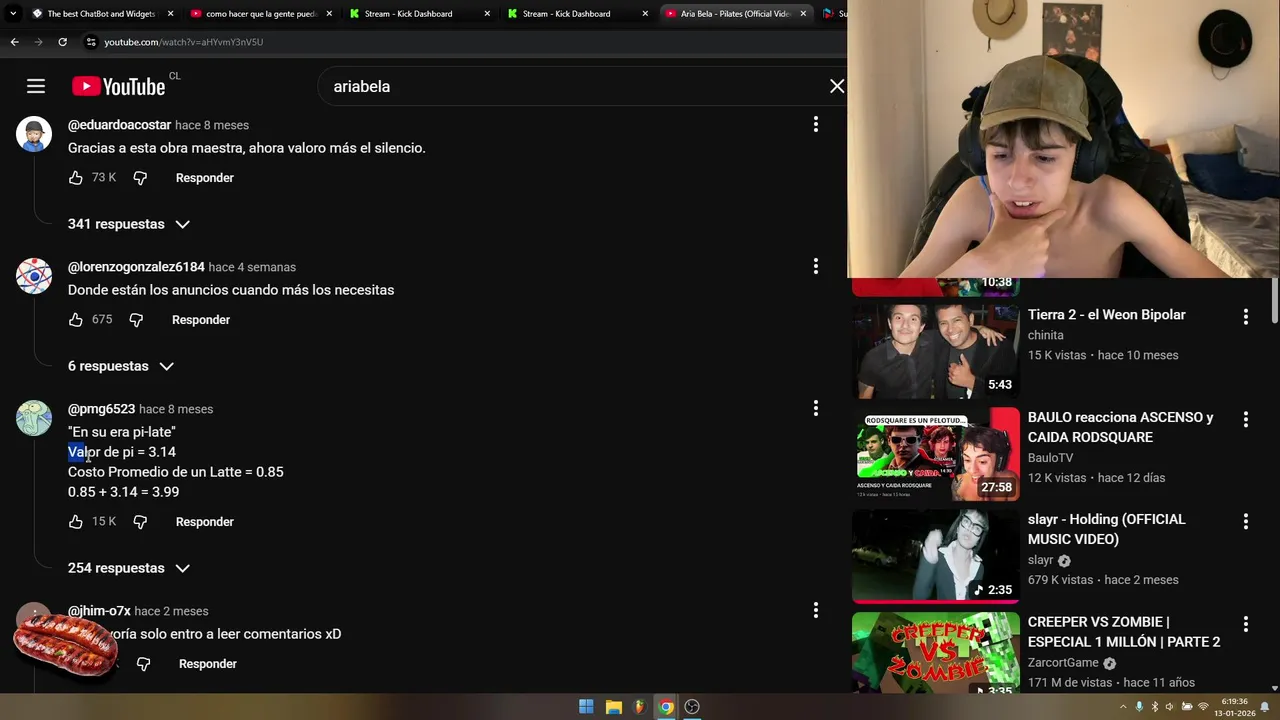
Task: Click the page vertical scrollbar
Action: pos(1275,301)
